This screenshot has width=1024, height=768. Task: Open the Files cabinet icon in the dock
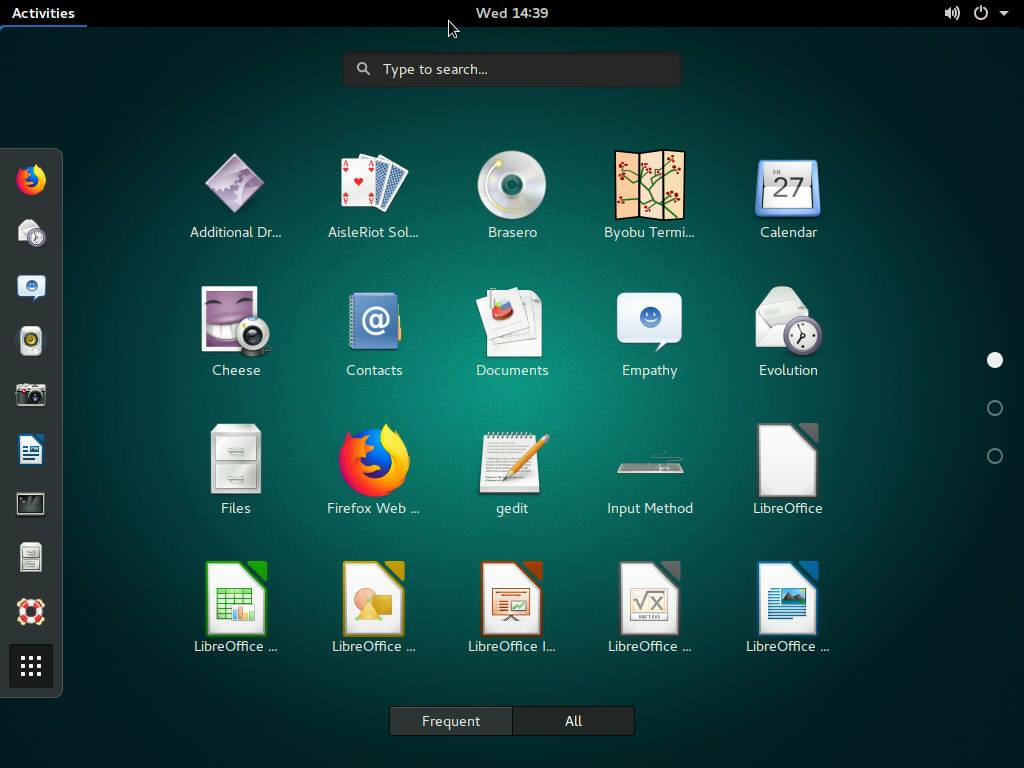click(31, 557)
